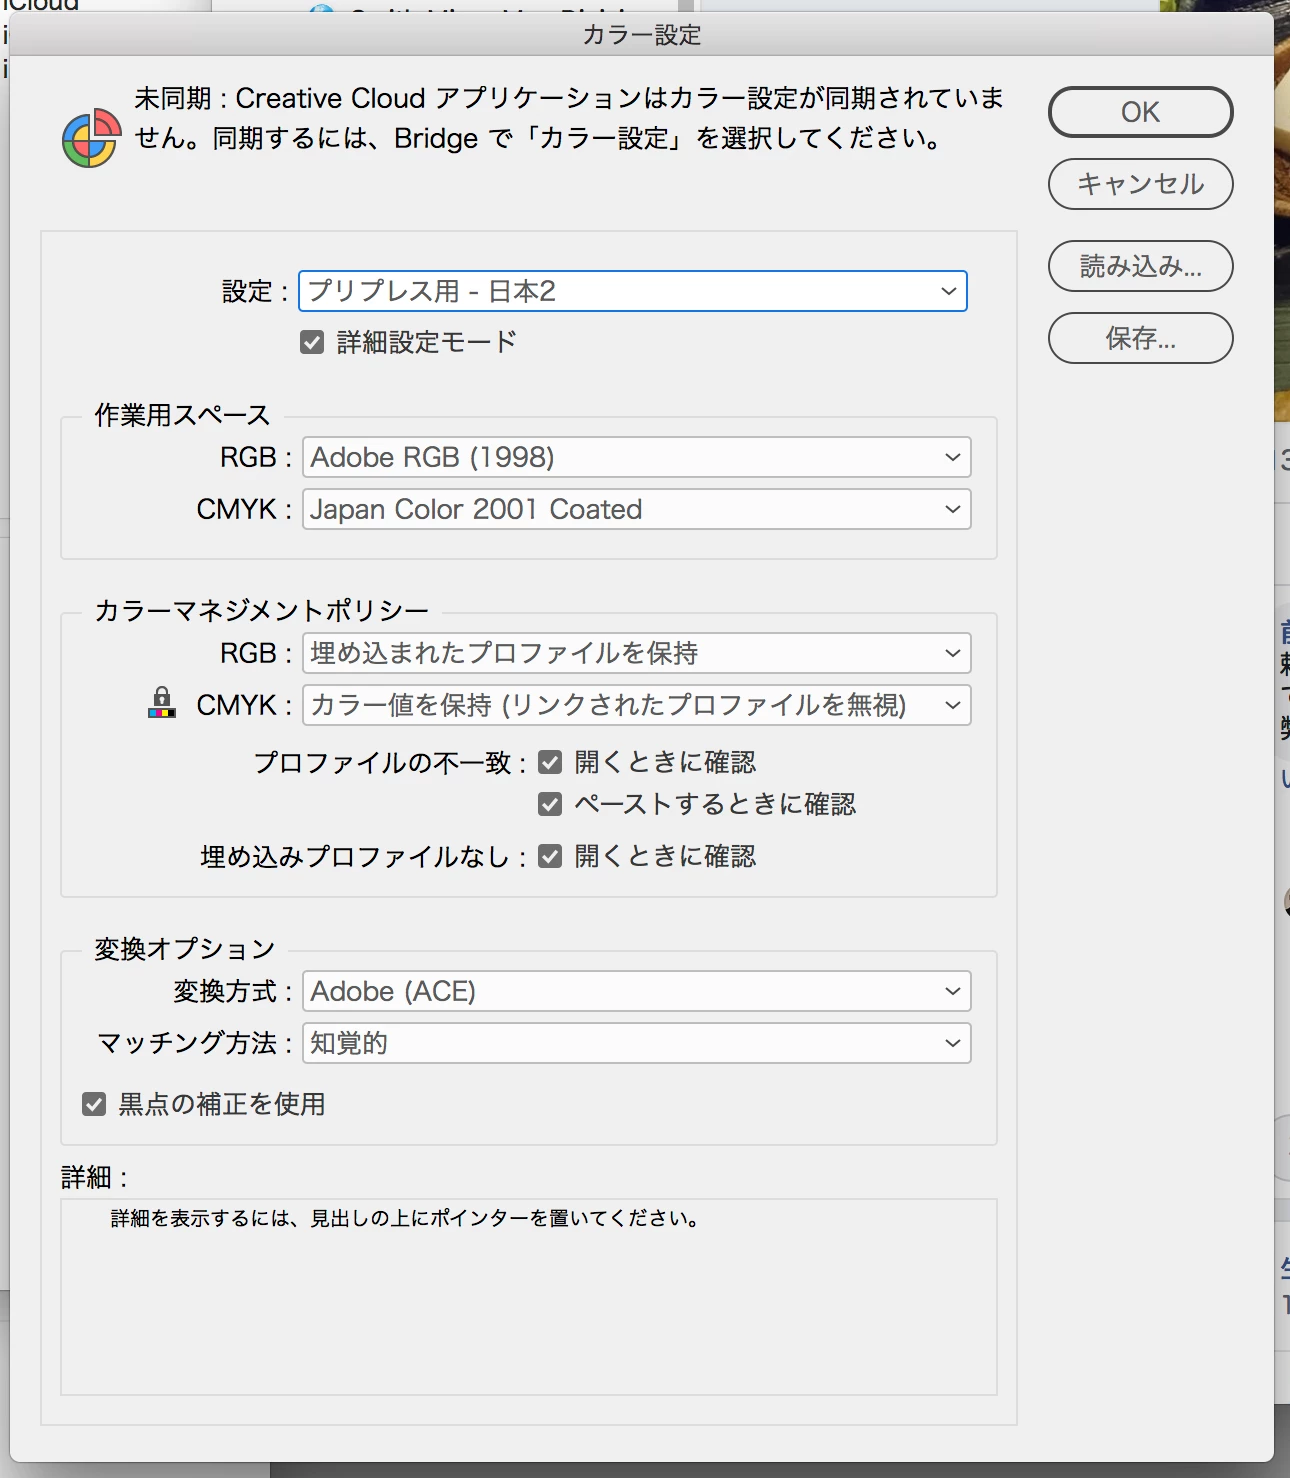The height and width of the screenshot is (1478, 1290).
Task: Toggle 黒点の補正を使用 checkbox
Action: coord(94,1104)
